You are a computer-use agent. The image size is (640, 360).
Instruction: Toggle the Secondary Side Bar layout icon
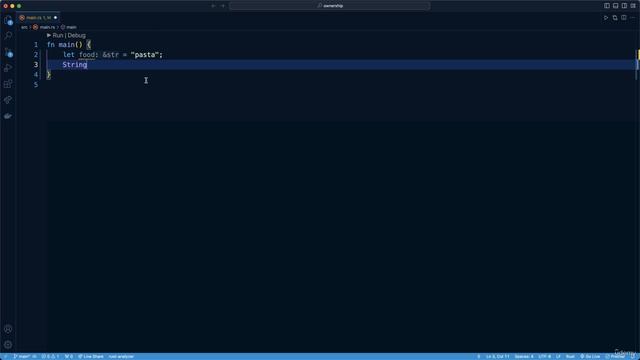coord(624,6)
